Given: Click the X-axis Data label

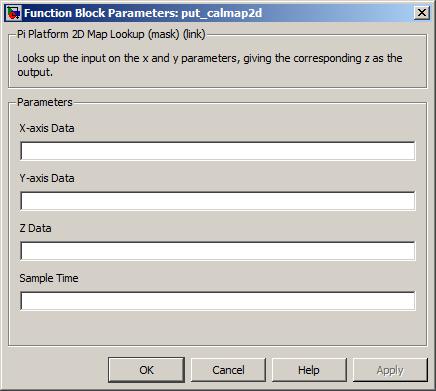Looking at the screenshot, I should [x=47, y=128].
